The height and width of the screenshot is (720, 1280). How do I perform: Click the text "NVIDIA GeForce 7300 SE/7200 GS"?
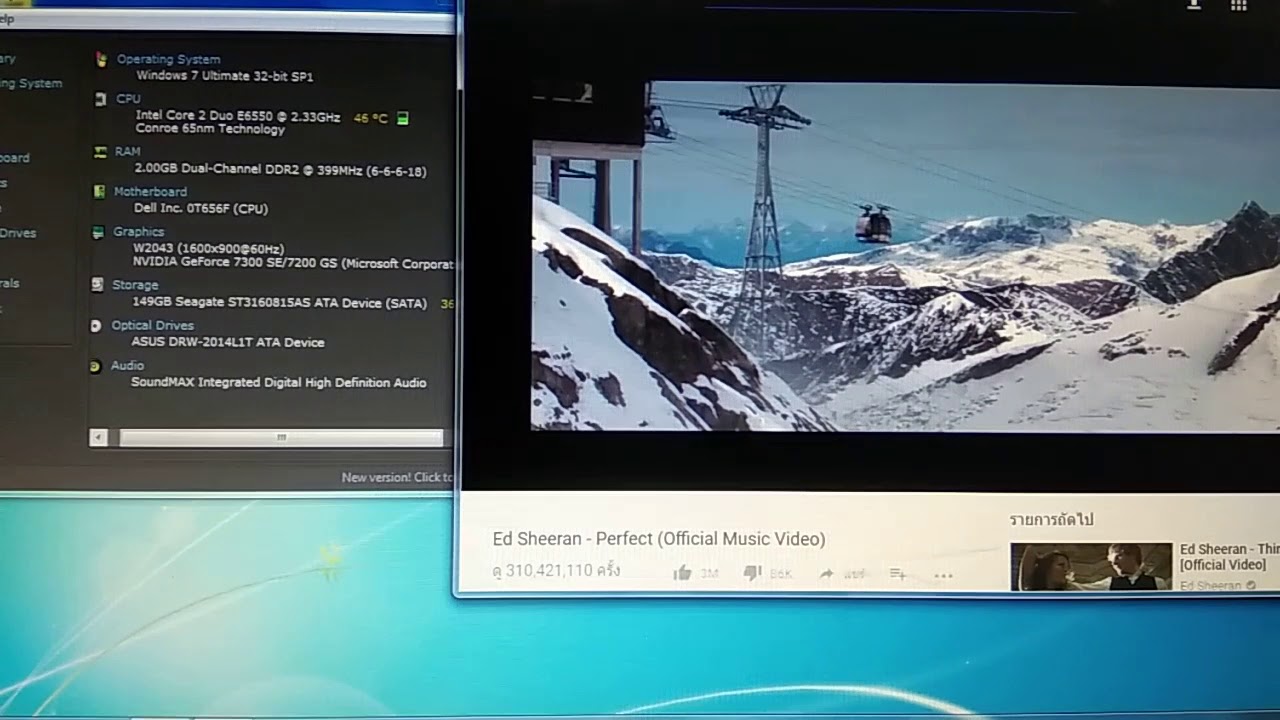pos(235,262)
